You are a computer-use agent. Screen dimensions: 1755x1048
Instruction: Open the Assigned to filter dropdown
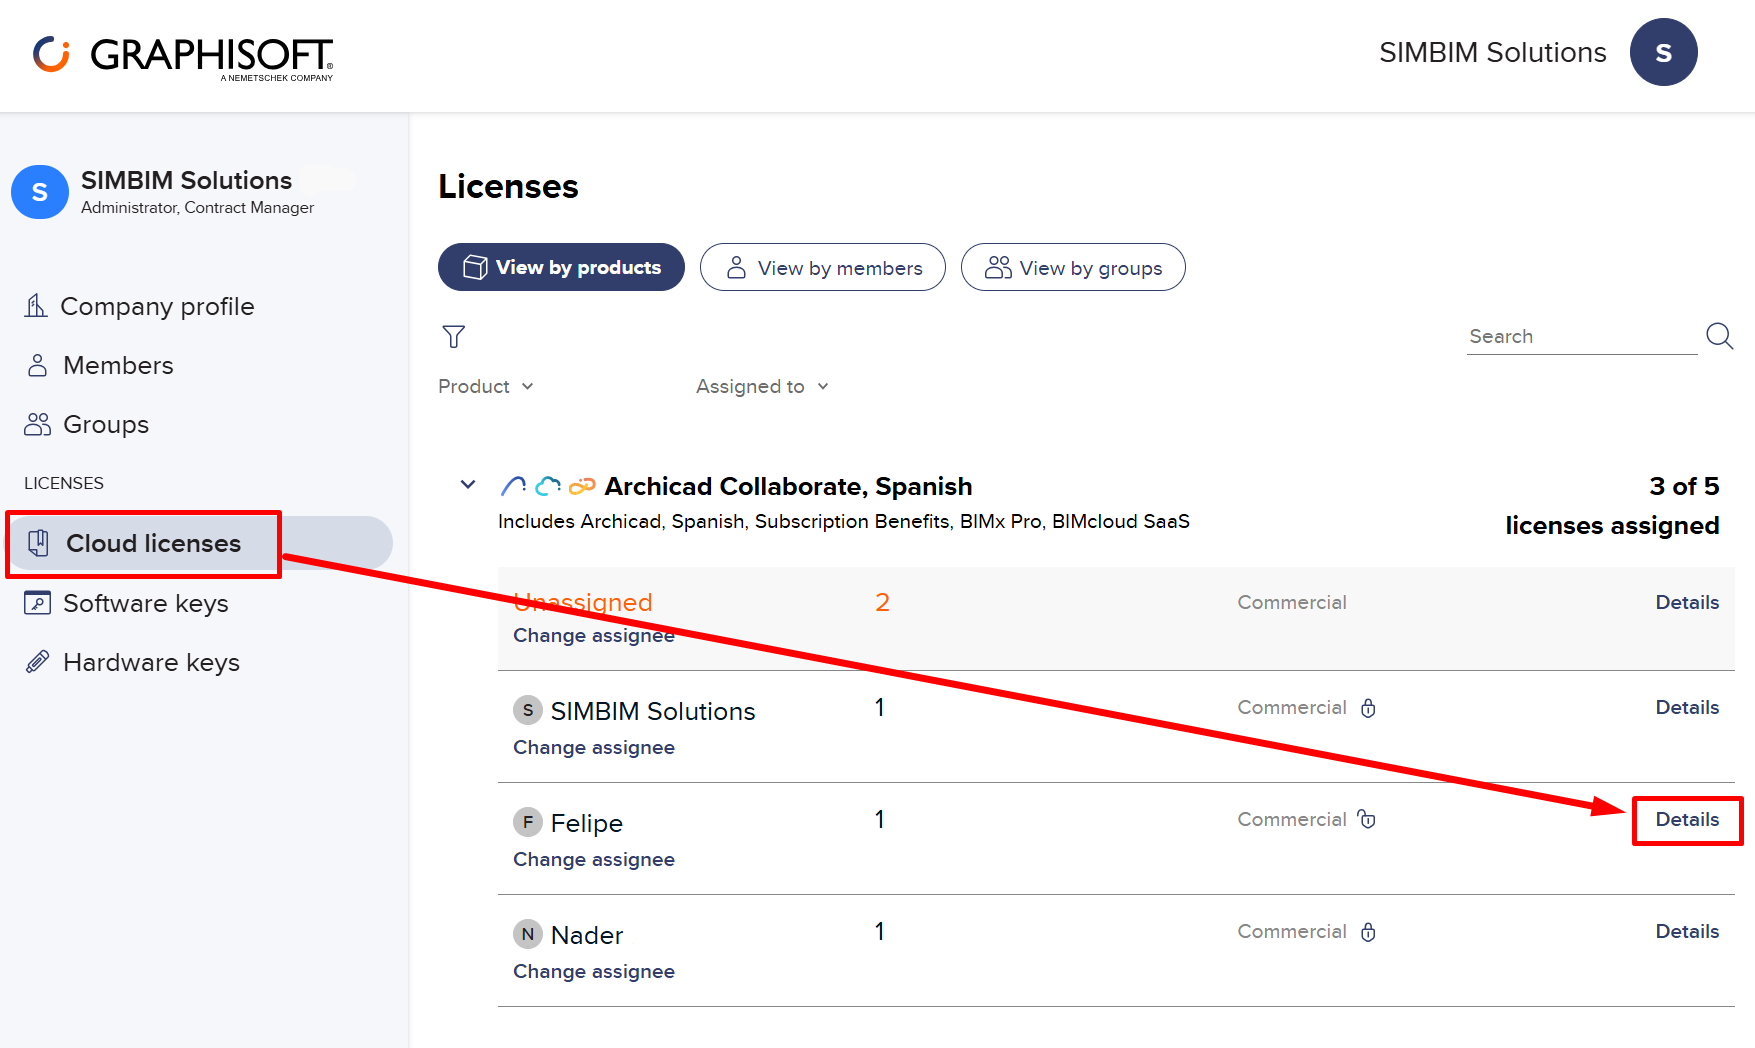point(762,386)
